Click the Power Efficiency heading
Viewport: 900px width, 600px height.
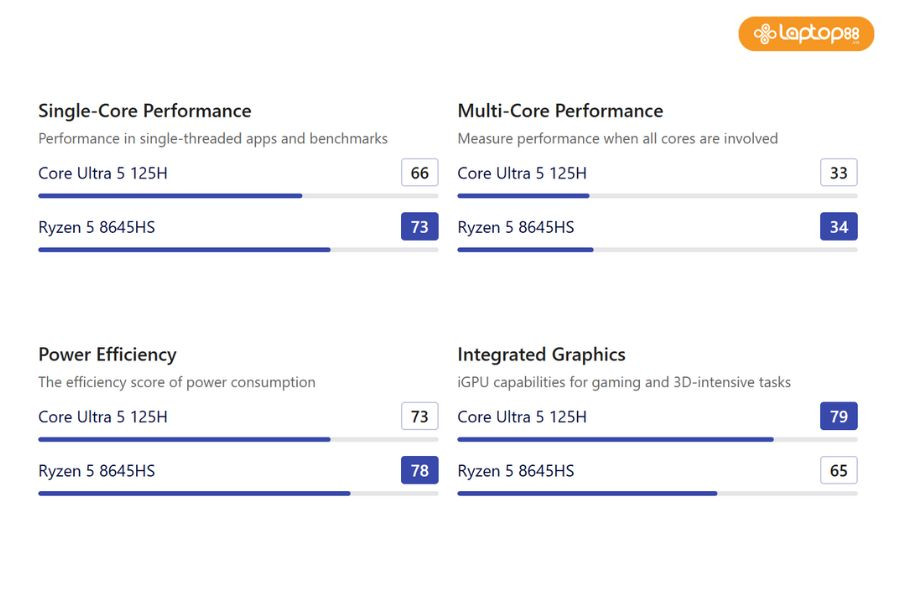[x=107, y=355]
